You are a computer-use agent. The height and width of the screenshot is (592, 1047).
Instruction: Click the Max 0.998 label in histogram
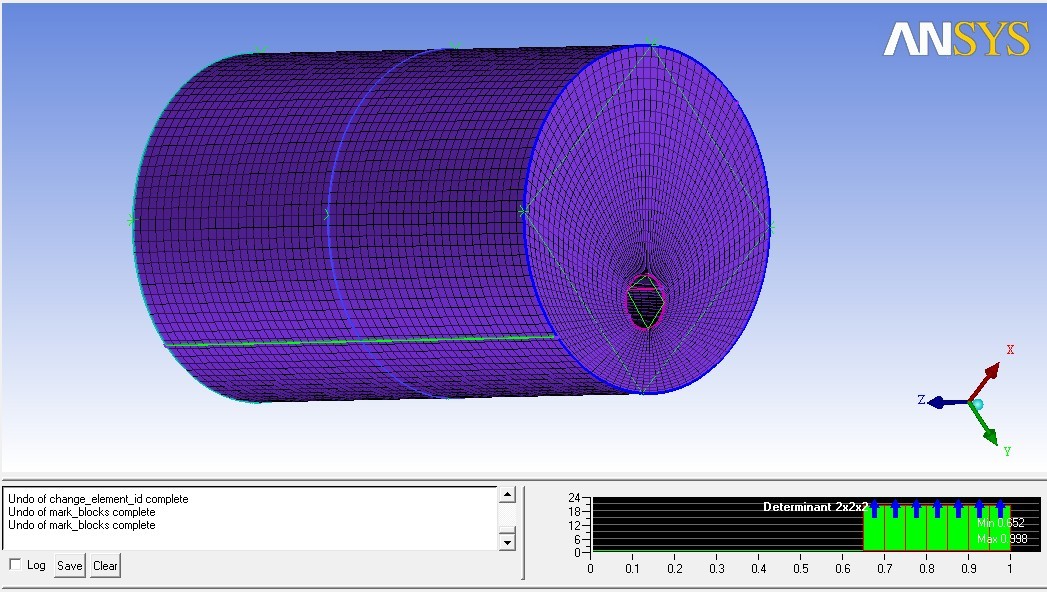click(1000, 539)
